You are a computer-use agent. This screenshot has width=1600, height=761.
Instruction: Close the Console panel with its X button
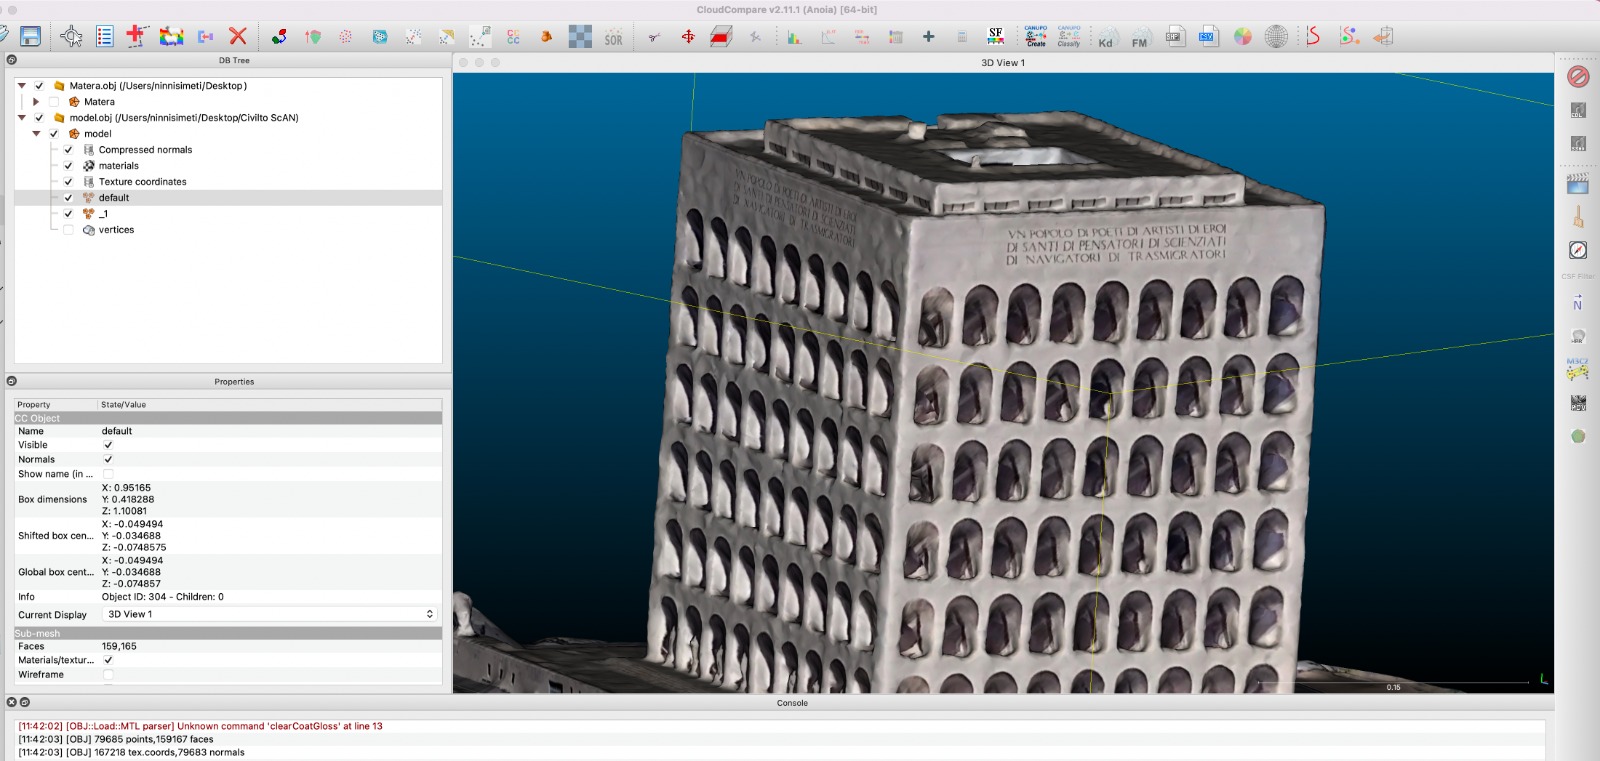(x=12, y=702)
